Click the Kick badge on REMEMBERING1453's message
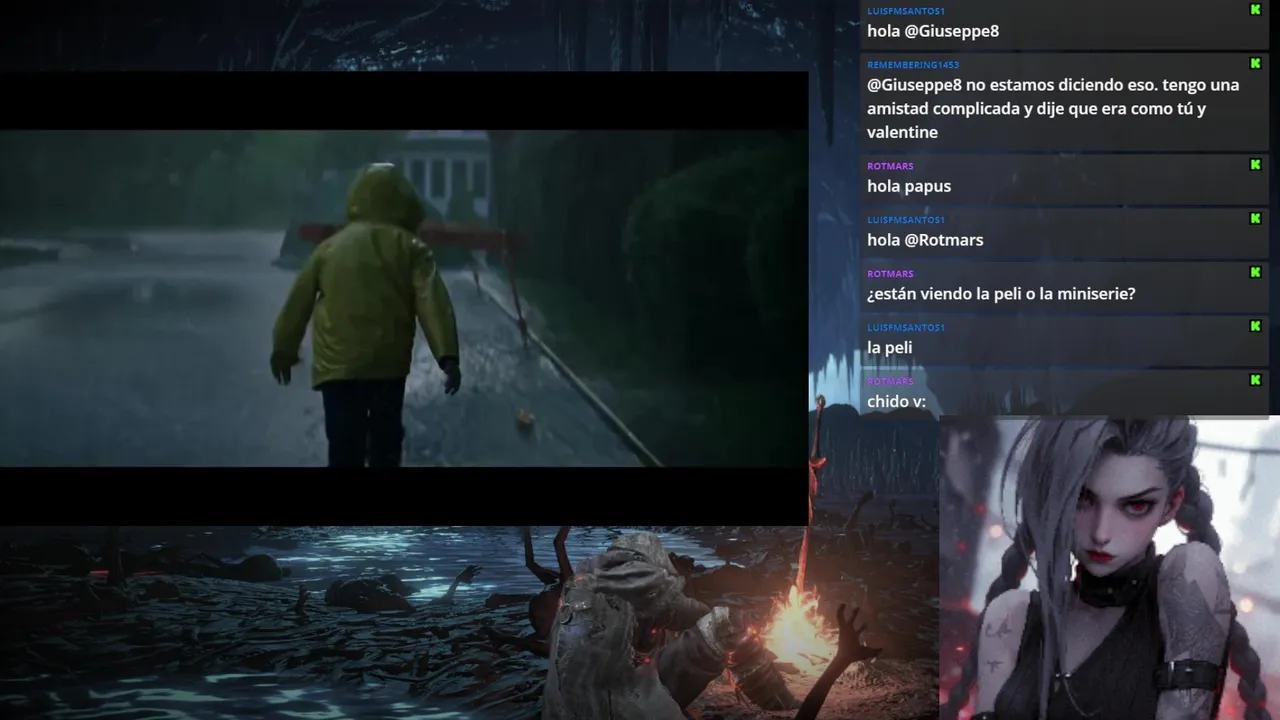Viewport: 1280px width, 720px height. pyautogui.click(x=1255, y=63)
